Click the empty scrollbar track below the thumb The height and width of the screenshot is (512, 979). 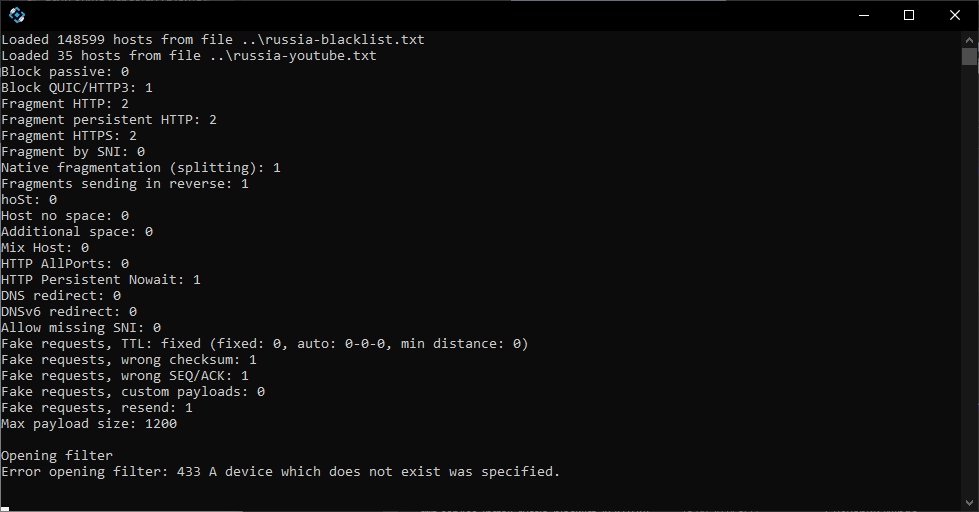click(969, 280)
